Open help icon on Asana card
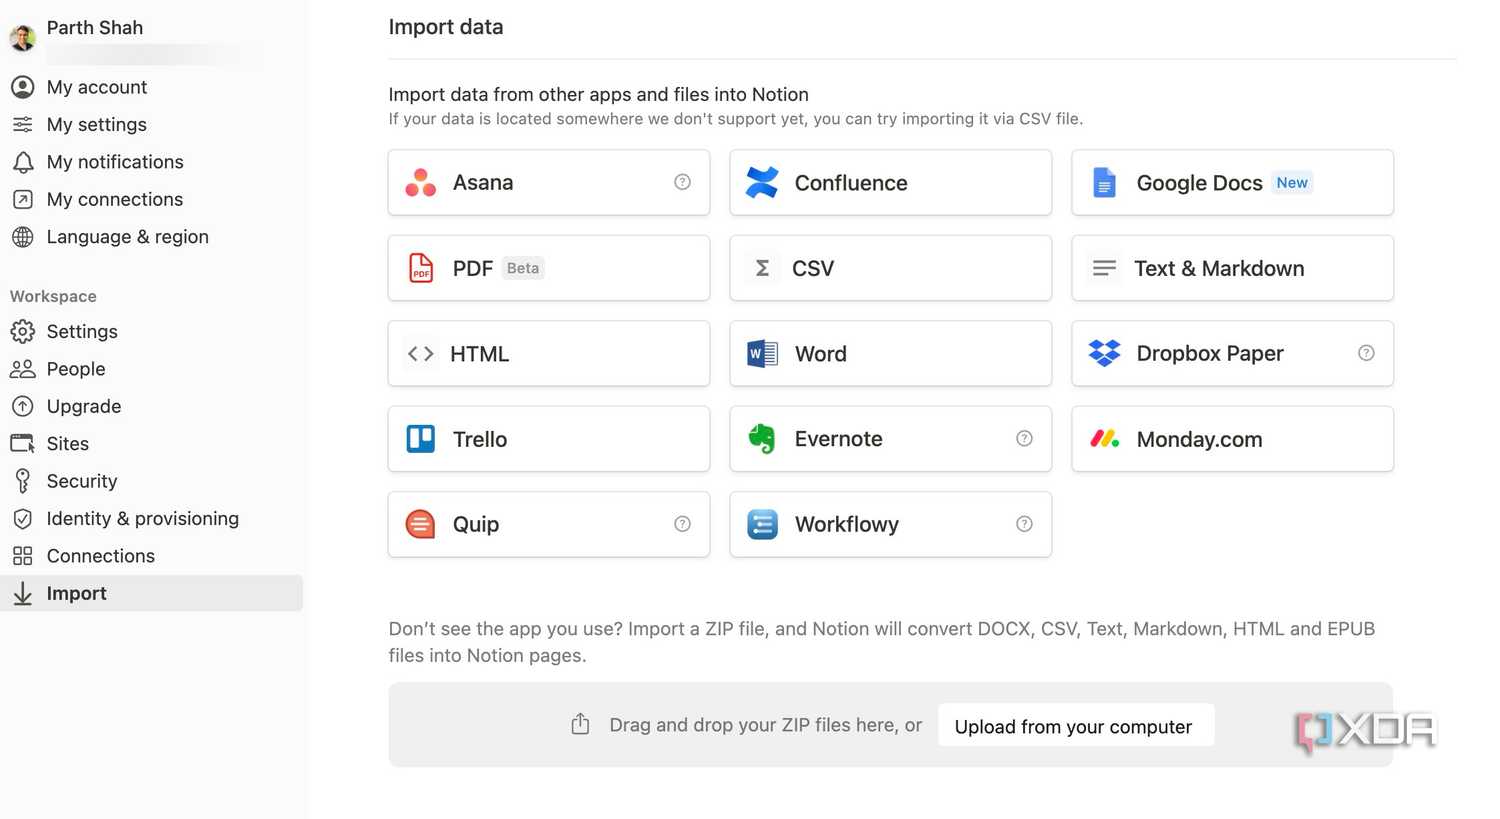 pos(682,182)
